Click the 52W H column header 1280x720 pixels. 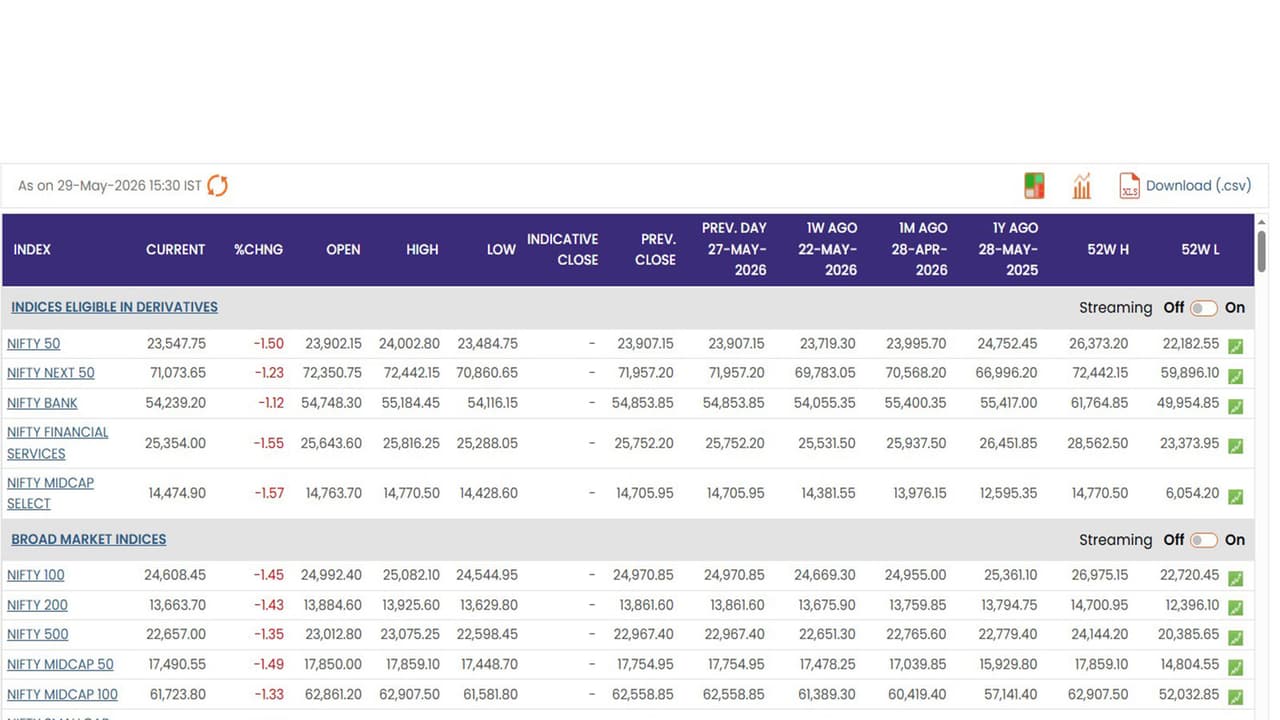click(x=1108, y=250)
